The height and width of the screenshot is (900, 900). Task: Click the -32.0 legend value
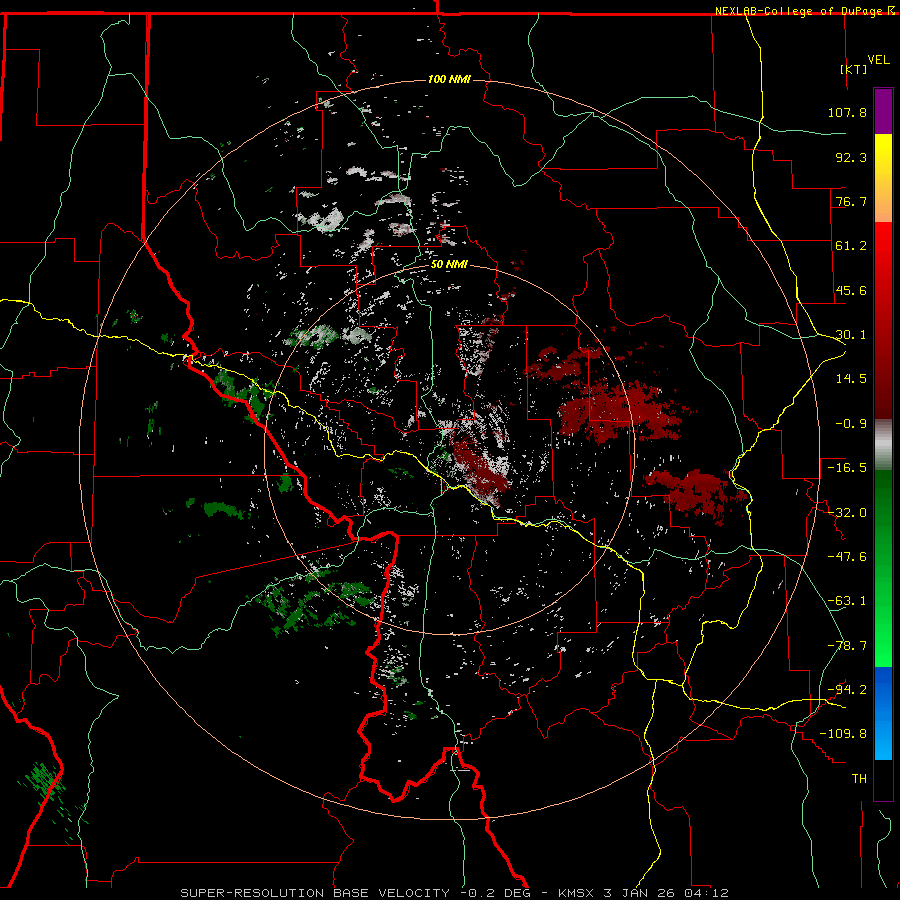click(x=847, y=513)
